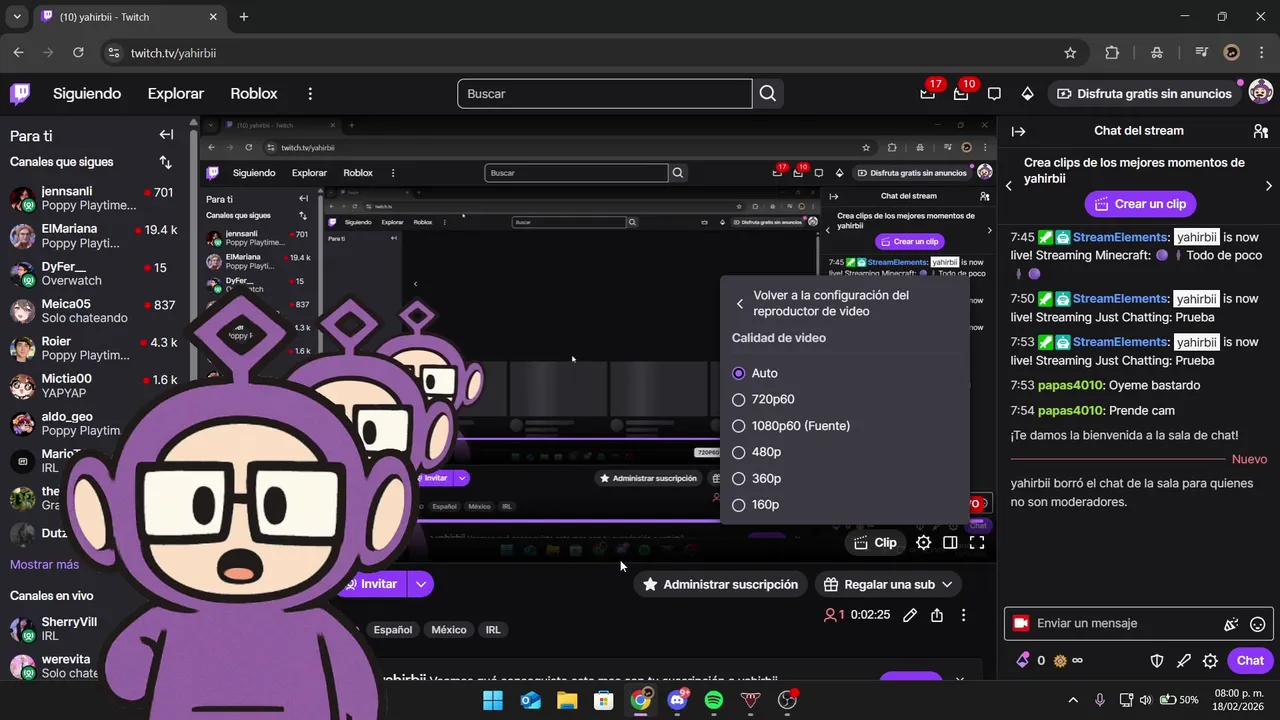Open more options in the top navigation
Image resolution: width=1280 pixels, height=720 pixels.
[310, 94]
